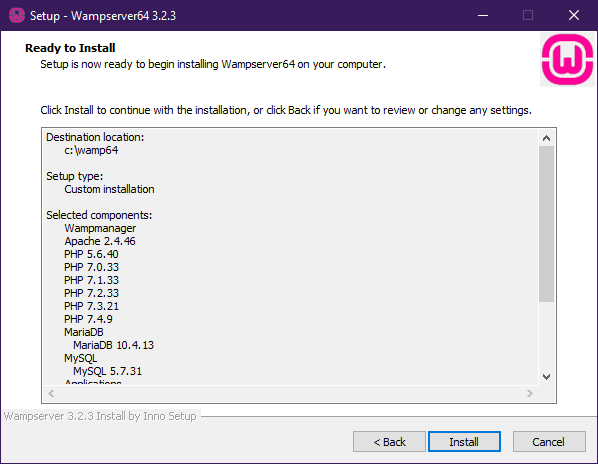Click the PHP 7.4.9 component line
Screen dimensions: 598x464
pos(88,319)
